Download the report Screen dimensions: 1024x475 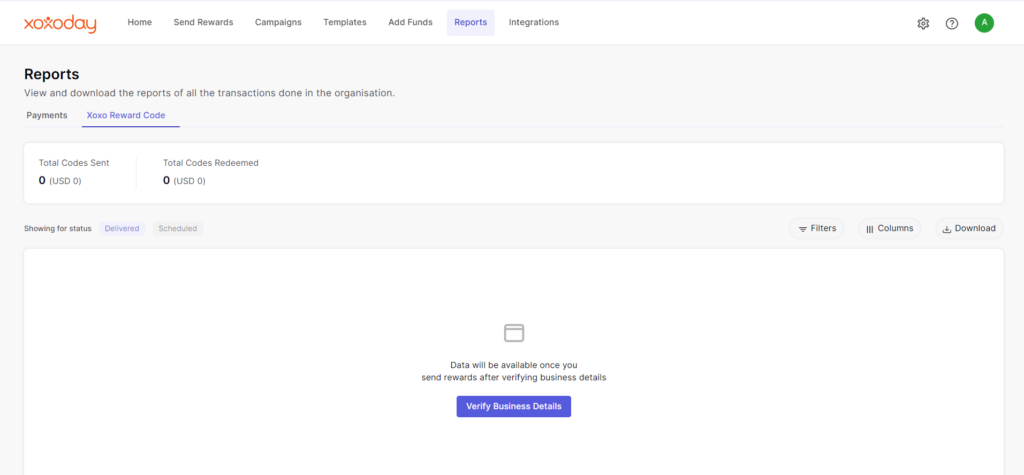pyautogui.click(x=969, y=229)
